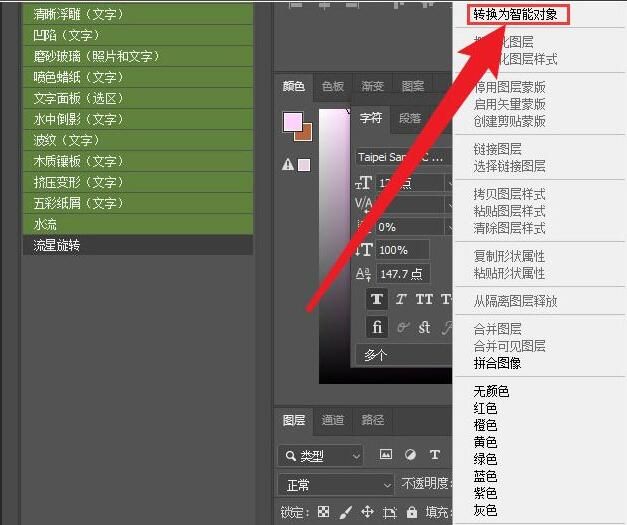Click type layer filter T icon
Image resolution: width=627 pixels, height=525 pixels.
point(435,455)
